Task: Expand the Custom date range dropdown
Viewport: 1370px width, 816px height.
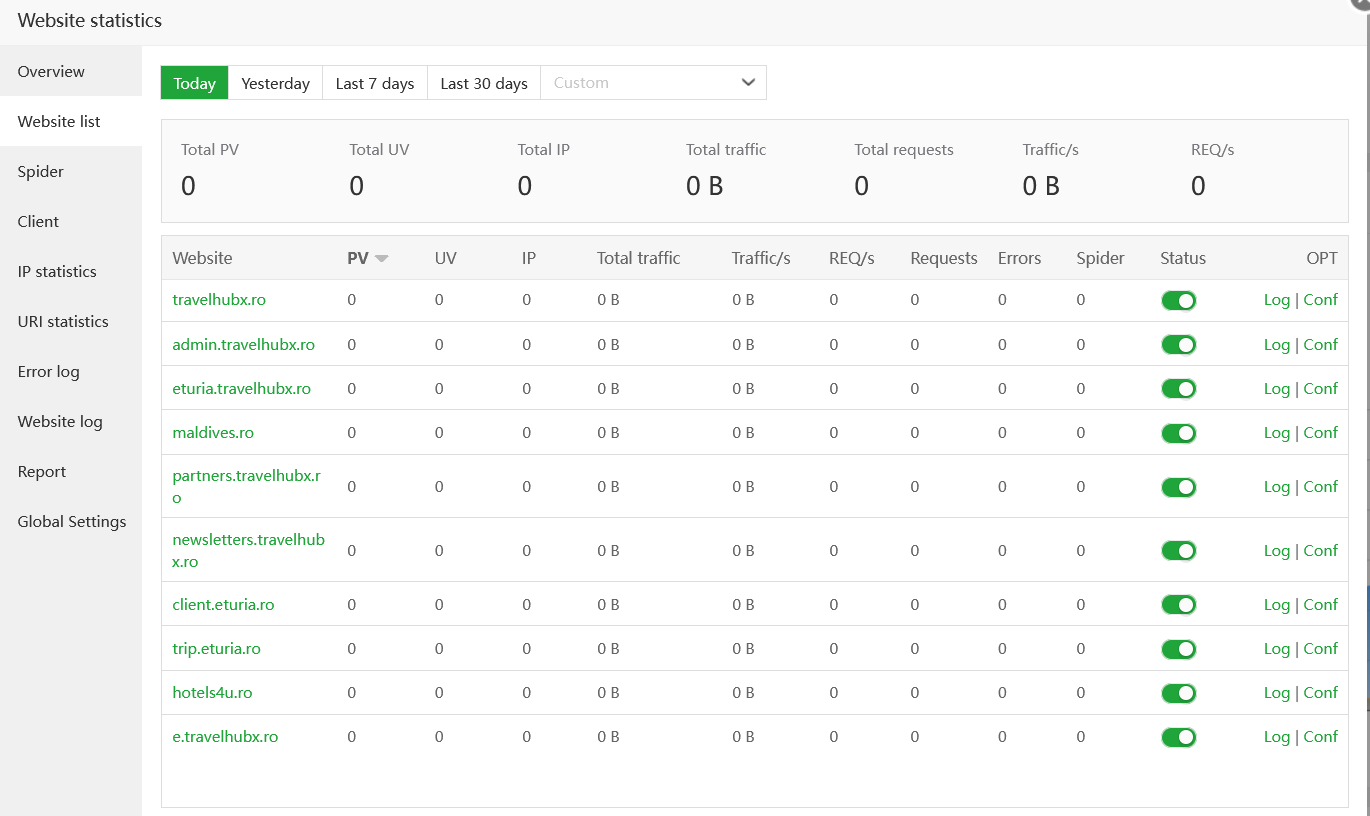Action: click(x=653, y=83)
